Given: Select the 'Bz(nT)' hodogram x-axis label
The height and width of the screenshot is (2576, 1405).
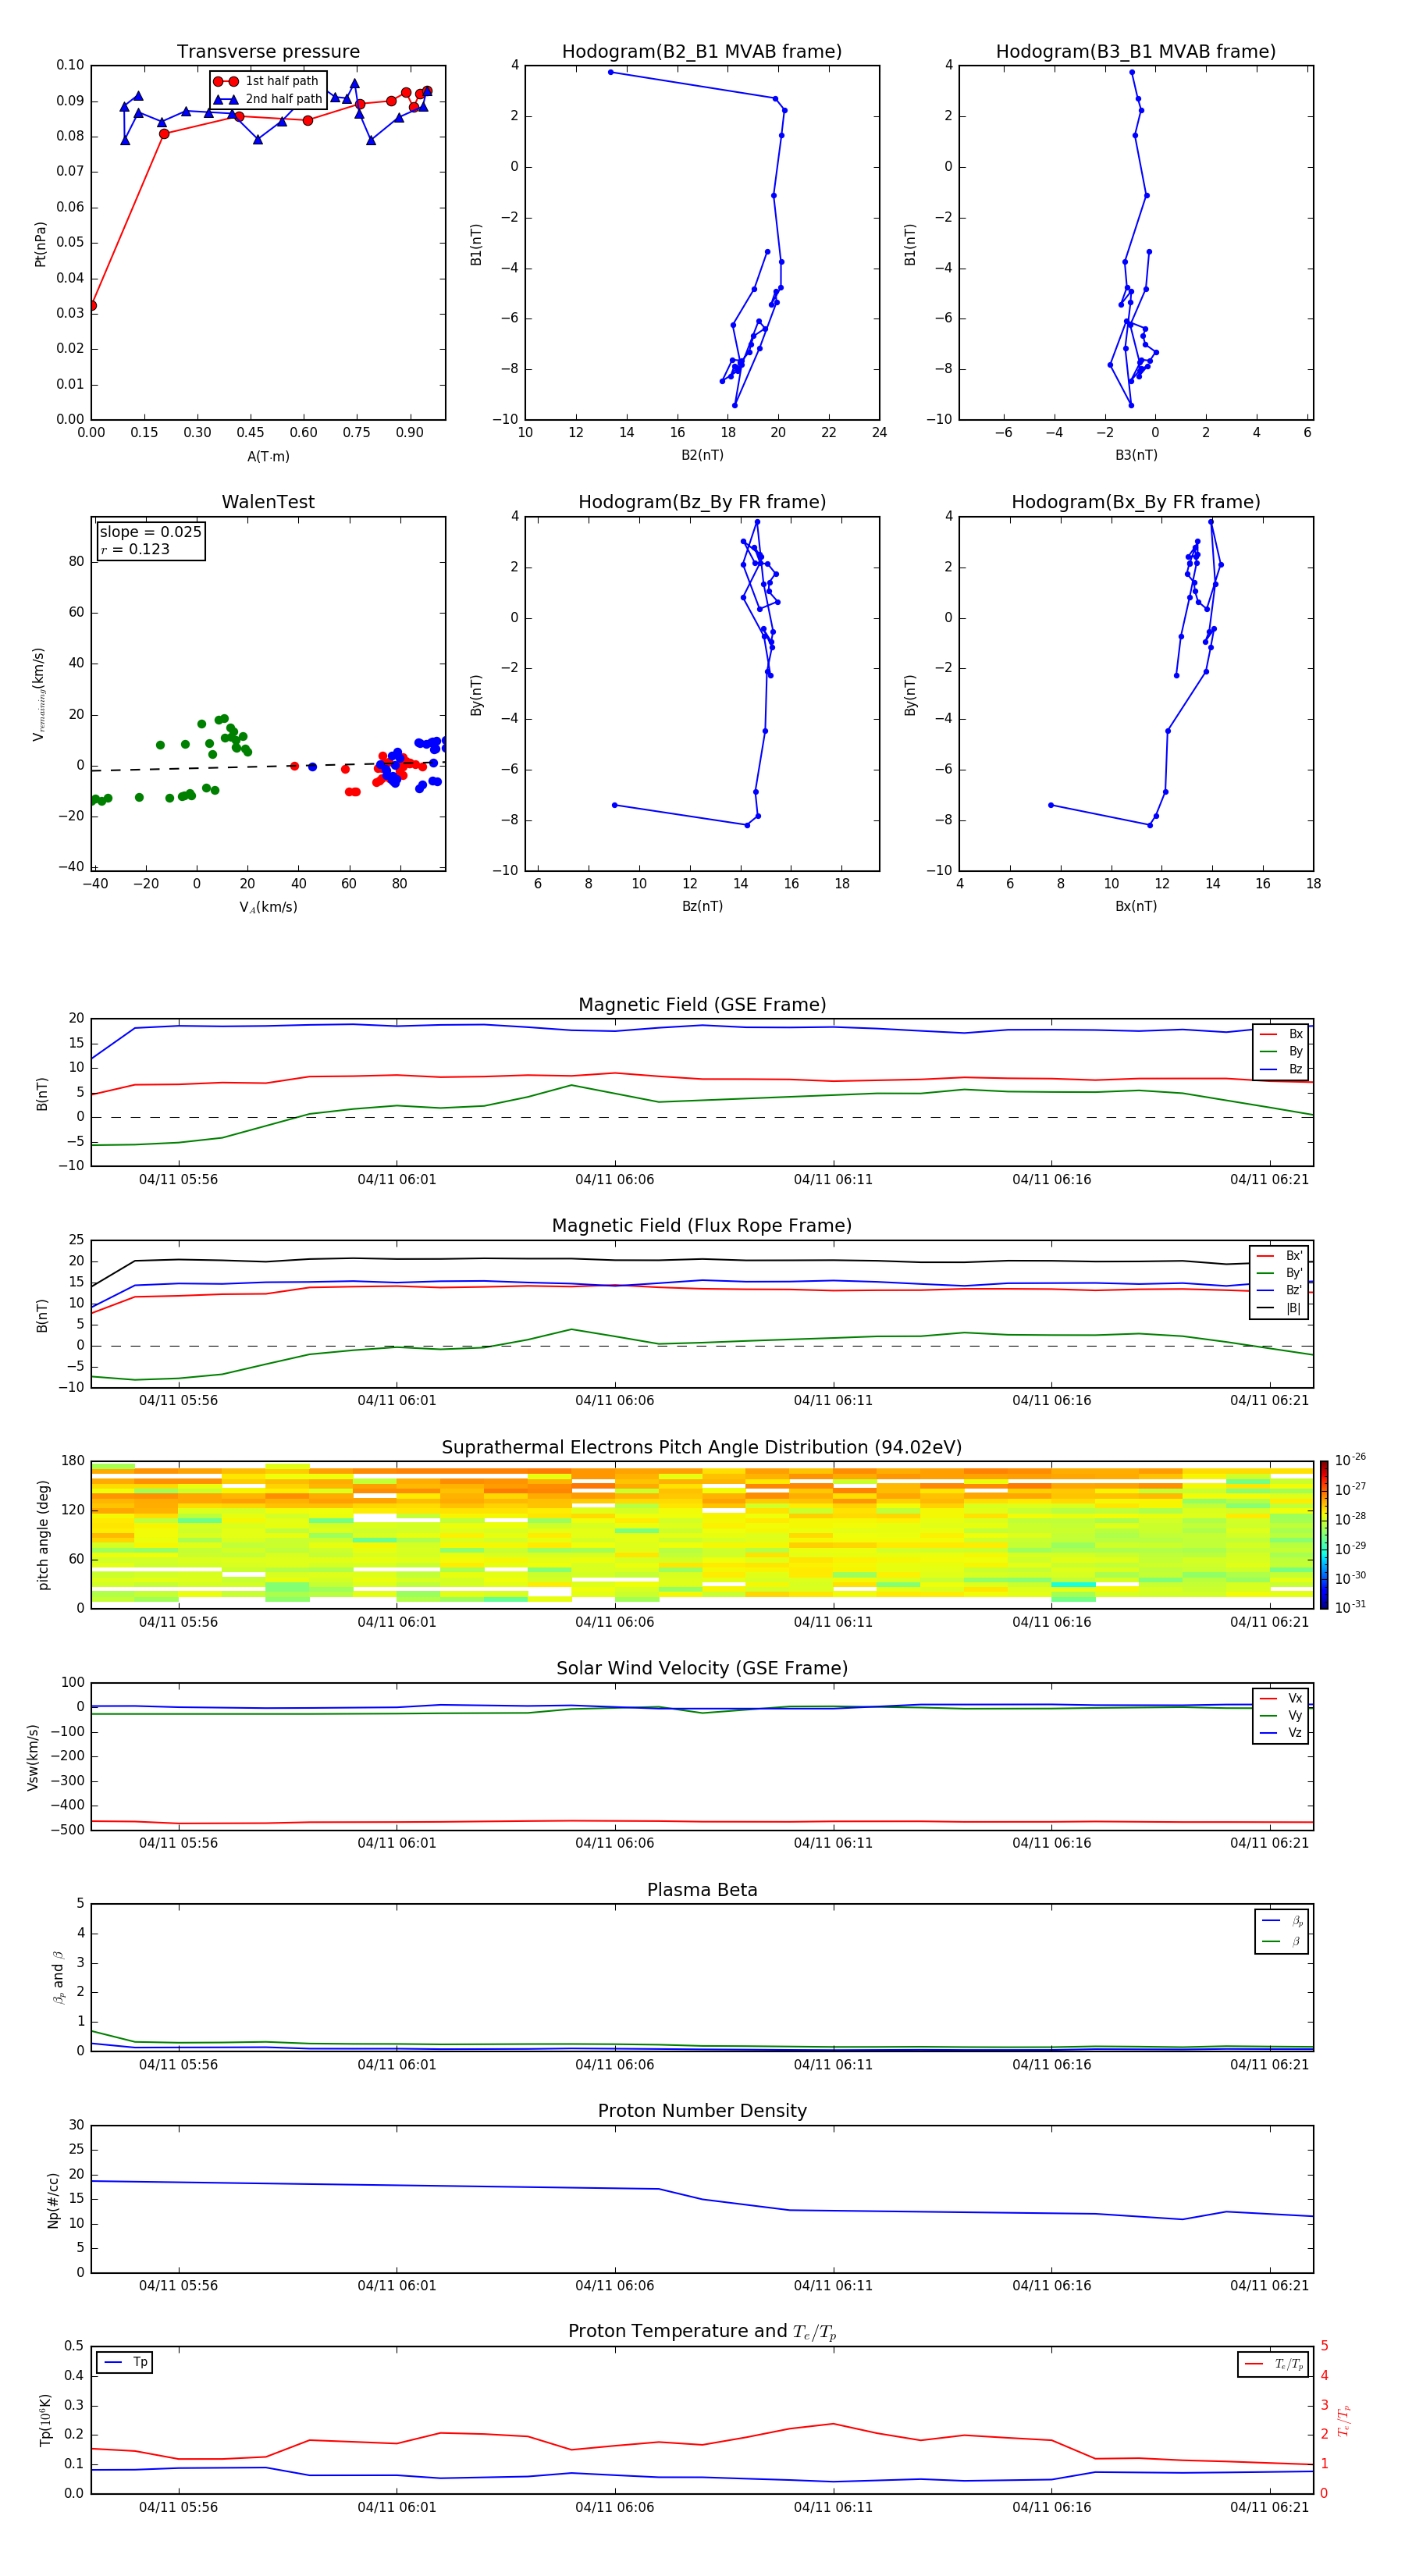Looking at the screenshot, I should pyautogui.click(x=702, y=906).
